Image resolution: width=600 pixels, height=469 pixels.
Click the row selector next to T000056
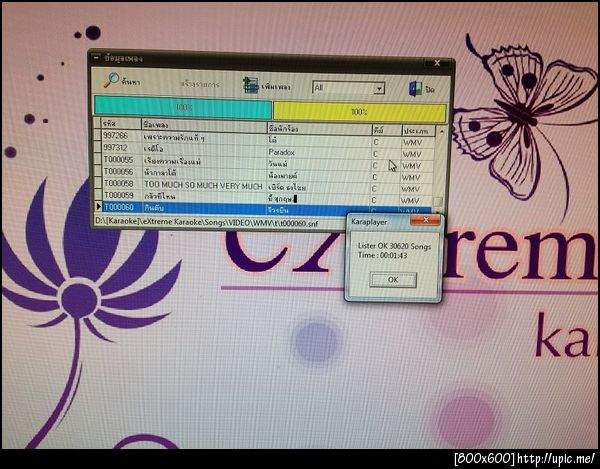(98, 171)
